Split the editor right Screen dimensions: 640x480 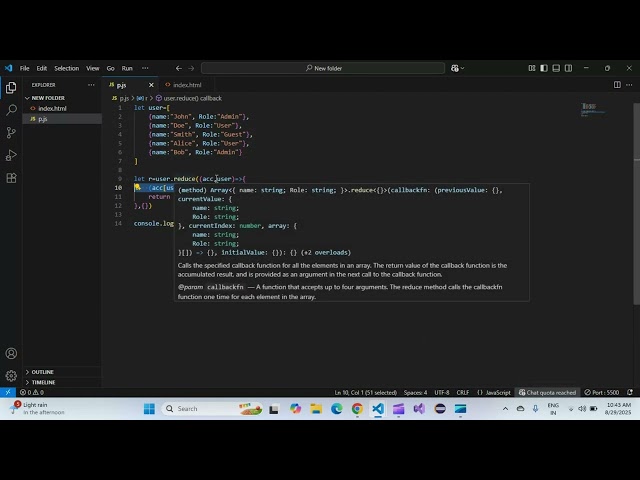click(x=617, y=84)
